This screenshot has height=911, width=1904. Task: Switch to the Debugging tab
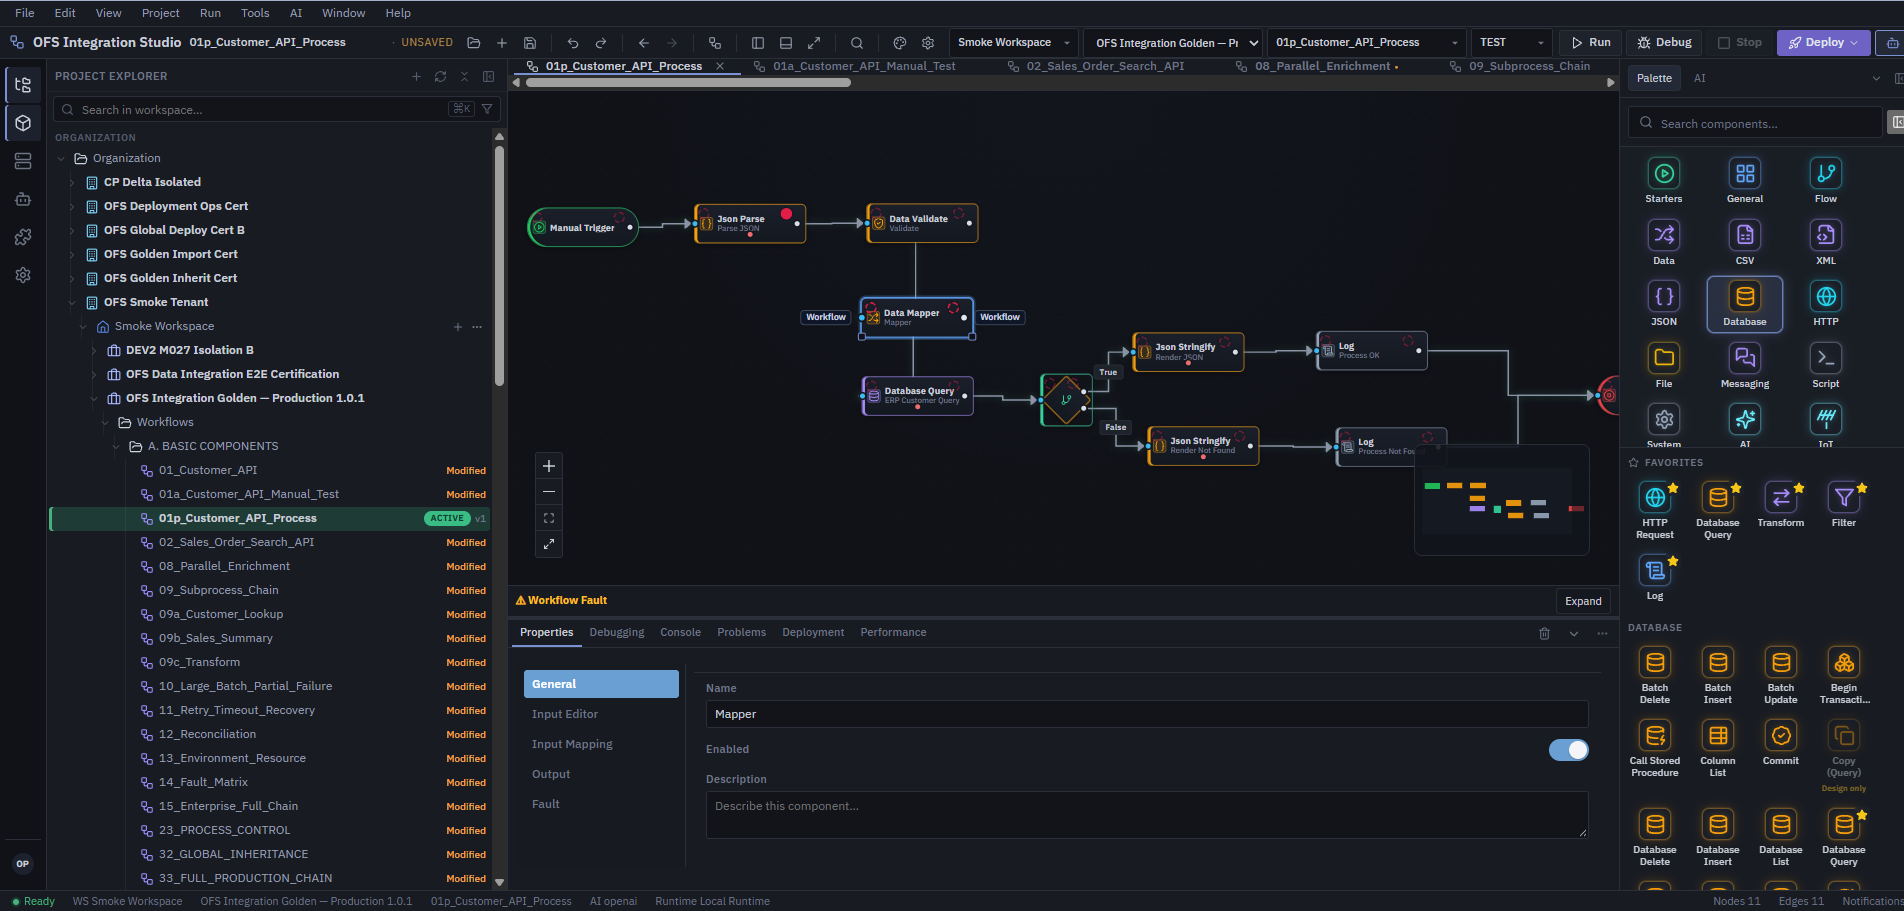point(616,633)
